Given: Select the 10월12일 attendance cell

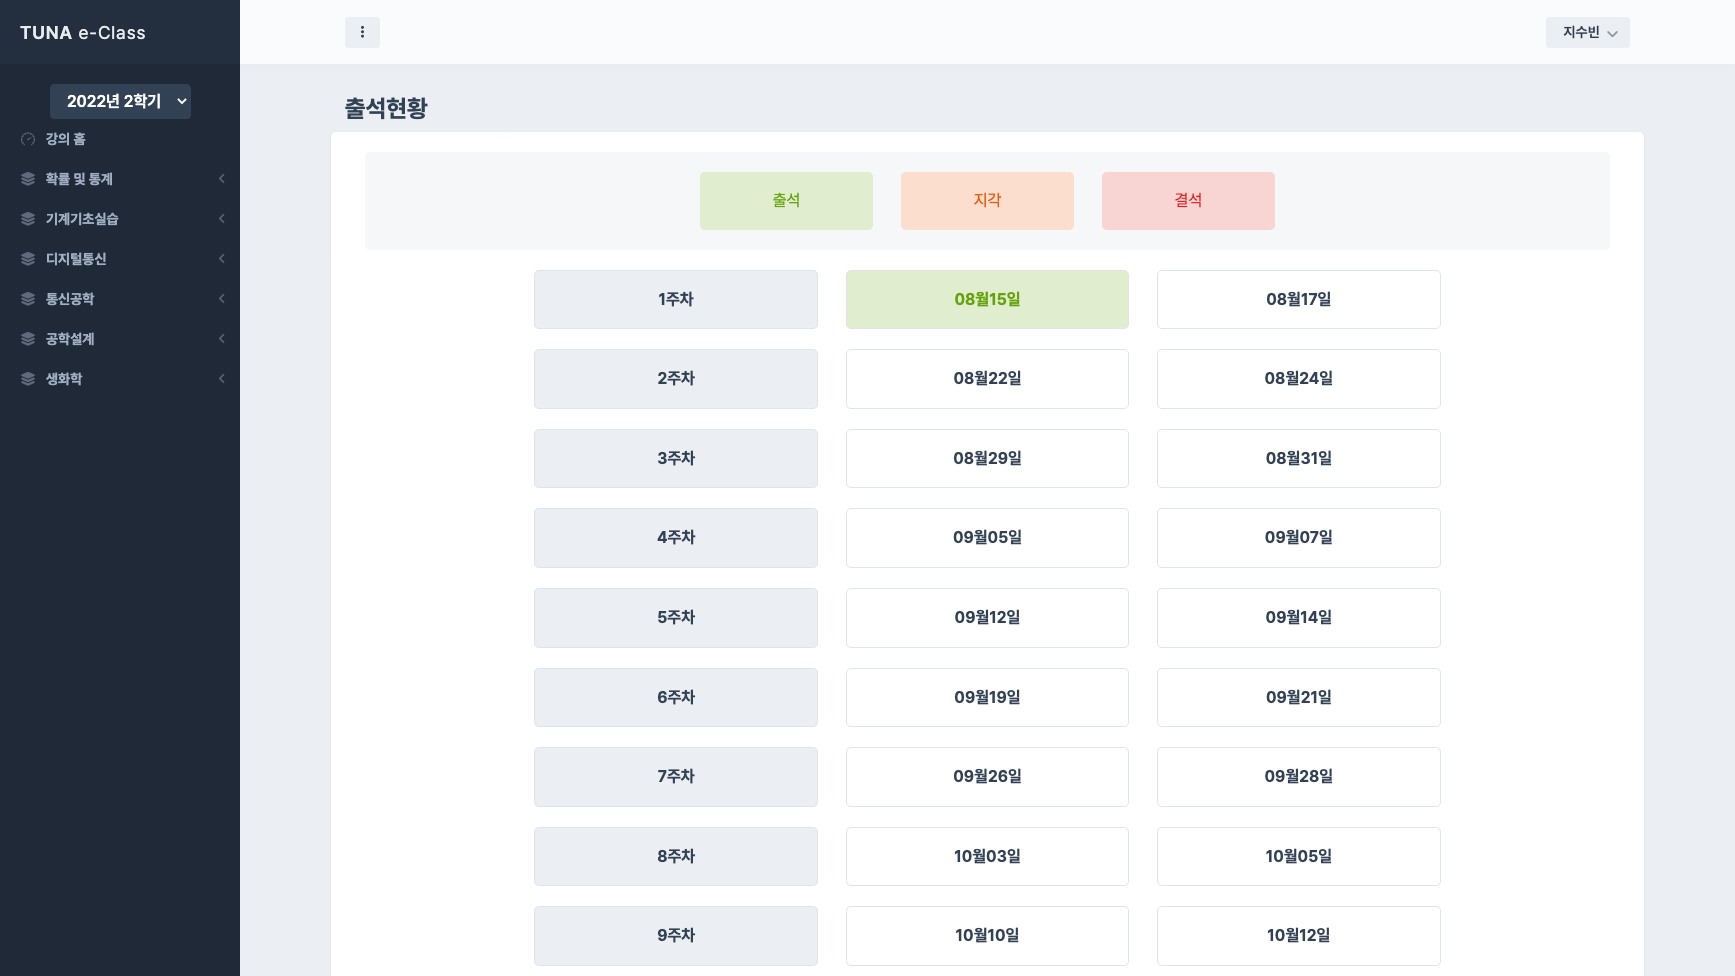Looking at the screenshot, I should click(x=1298, y=936).
